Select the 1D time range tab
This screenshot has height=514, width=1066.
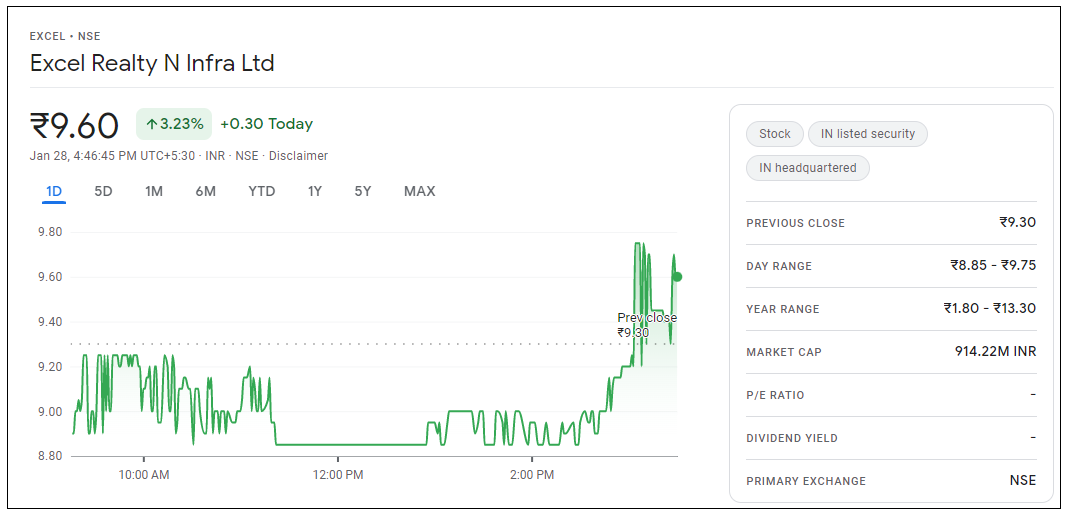pos(54,191)
